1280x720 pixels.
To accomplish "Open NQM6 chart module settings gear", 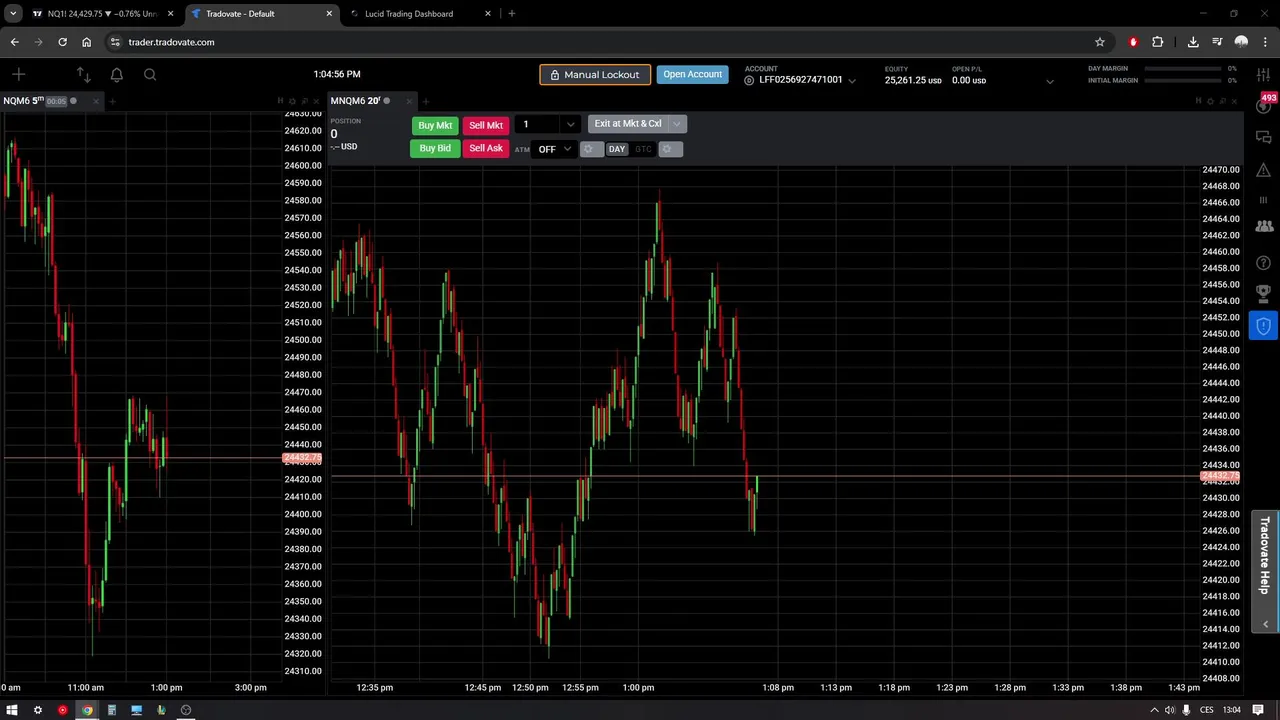I will 292,101.
